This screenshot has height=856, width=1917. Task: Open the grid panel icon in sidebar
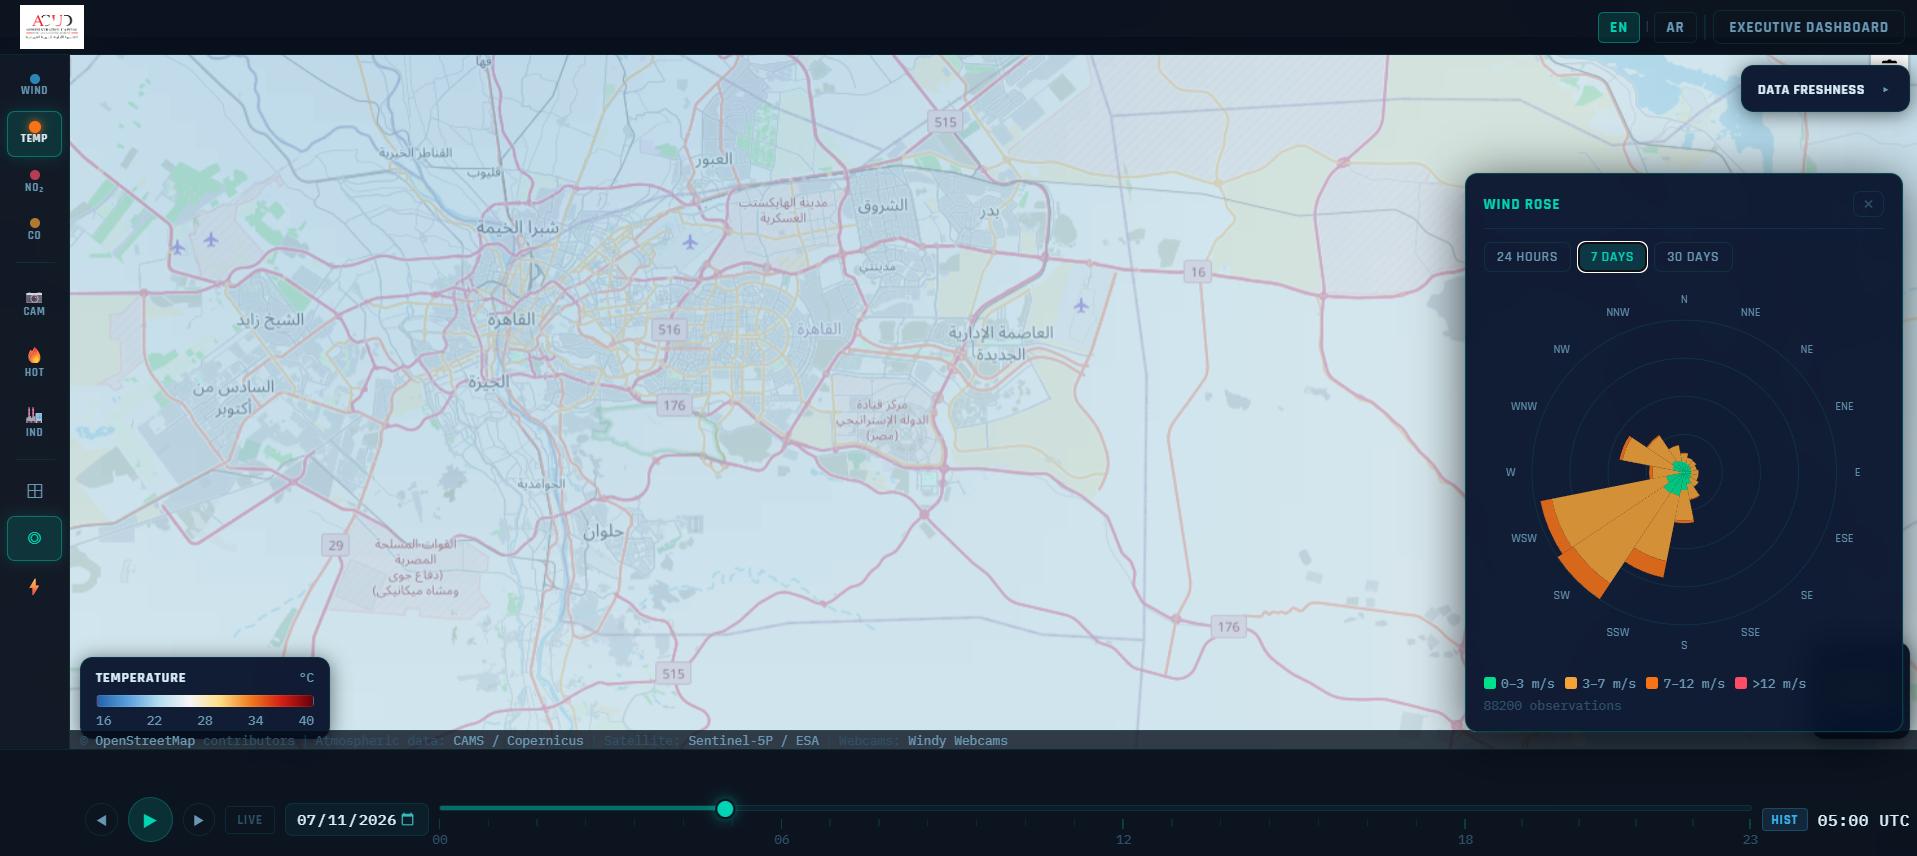tap(34, 490)
